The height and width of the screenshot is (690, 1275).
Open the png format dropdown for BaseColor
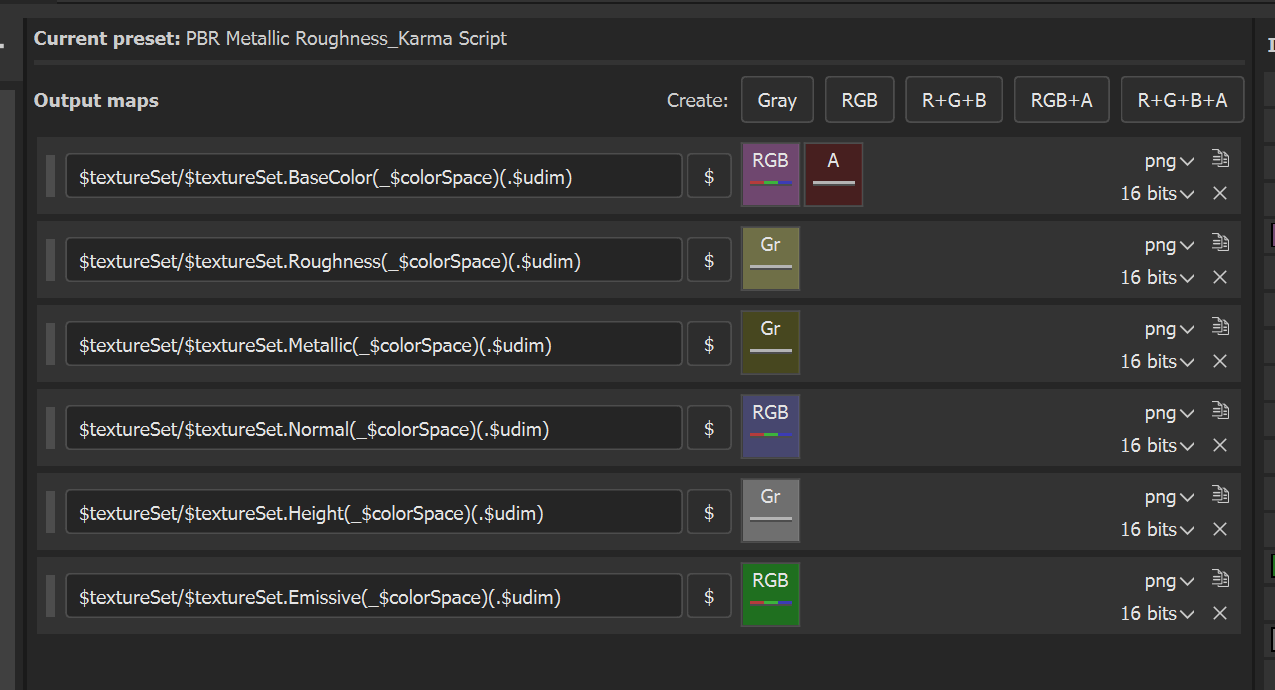(1169, 160)
